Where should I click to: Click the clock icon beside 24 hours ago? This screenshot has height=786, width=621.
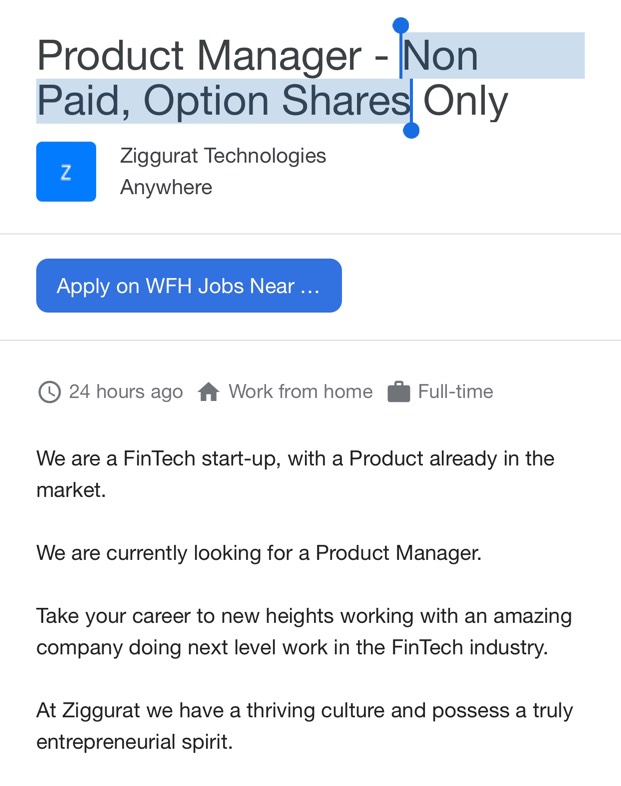pos(50,392)
